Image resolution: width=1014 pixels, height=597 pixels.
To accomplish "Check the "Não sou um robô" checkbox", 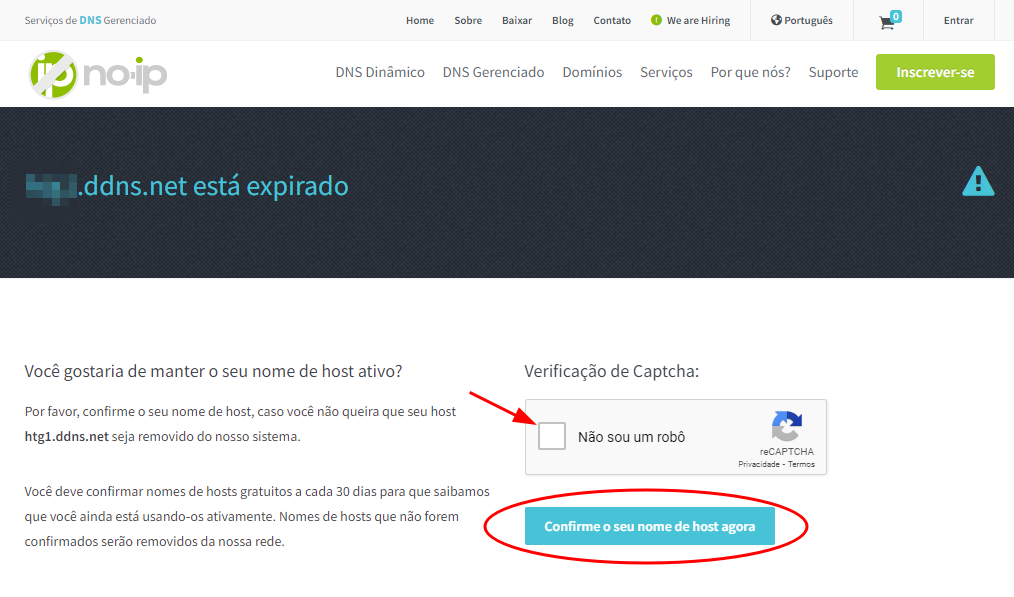I will 552,436.
